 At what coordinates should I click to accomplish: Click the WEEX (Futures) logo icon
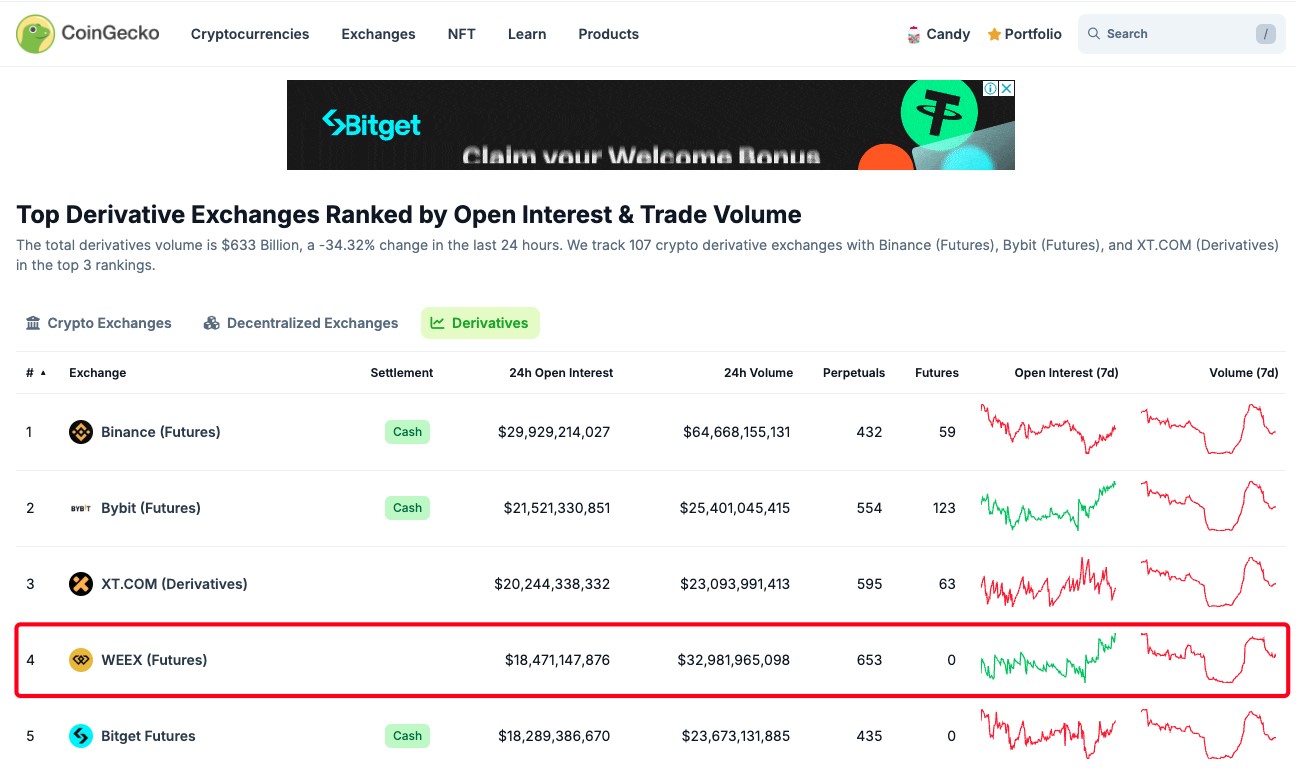pyautogui.click(x=81, y=660)
